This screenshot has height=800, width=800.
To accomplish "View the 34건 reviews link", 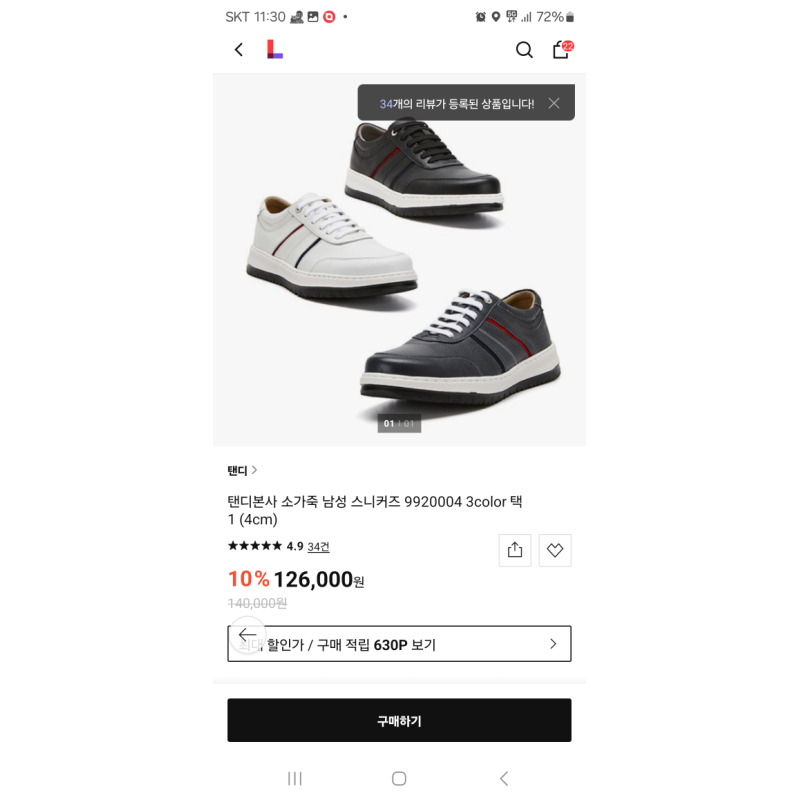I will click(318, 547).
